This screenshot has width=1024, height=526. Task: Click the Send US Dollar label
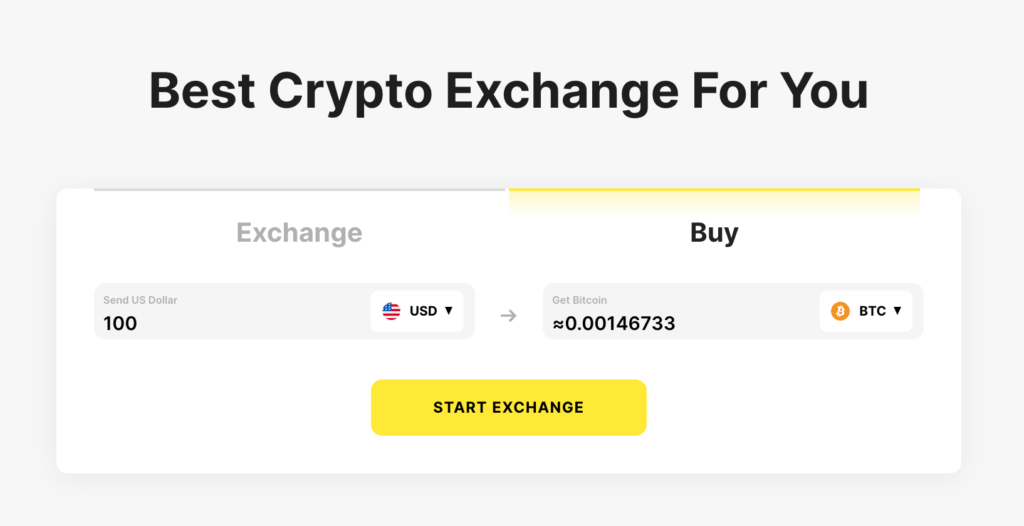[x=140, y=299]
